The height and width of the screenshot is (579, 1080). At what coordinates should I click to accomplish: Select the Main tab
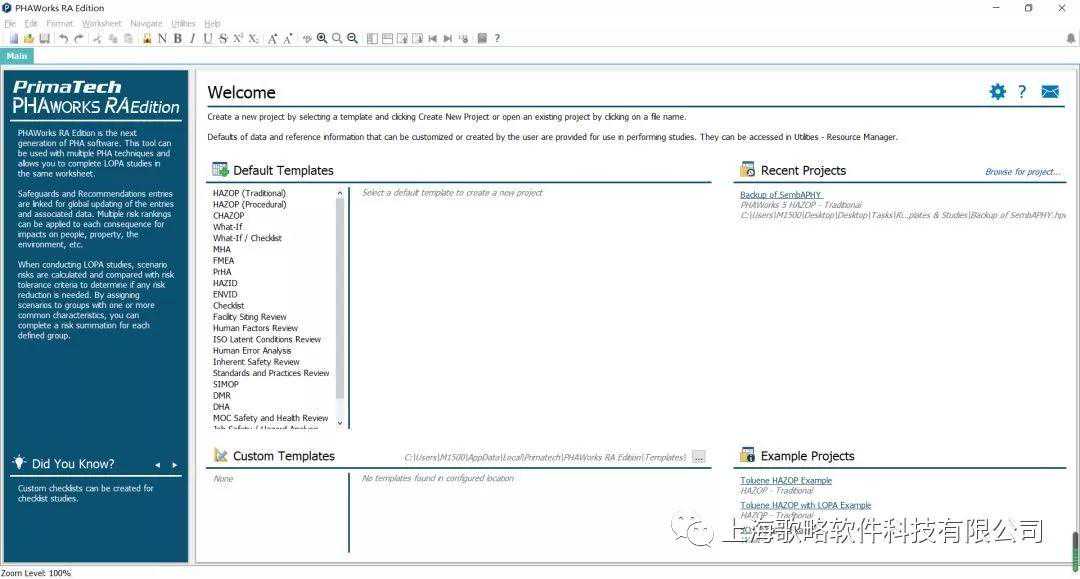(17, 56)
